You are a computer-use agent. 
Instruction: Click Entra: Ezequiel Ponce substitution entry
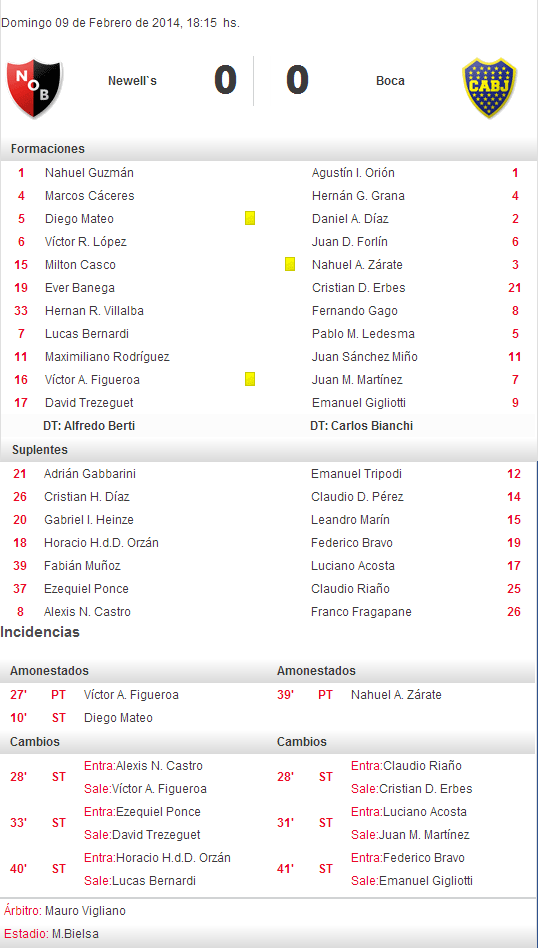pyautogui.click(x=142, y=811)
